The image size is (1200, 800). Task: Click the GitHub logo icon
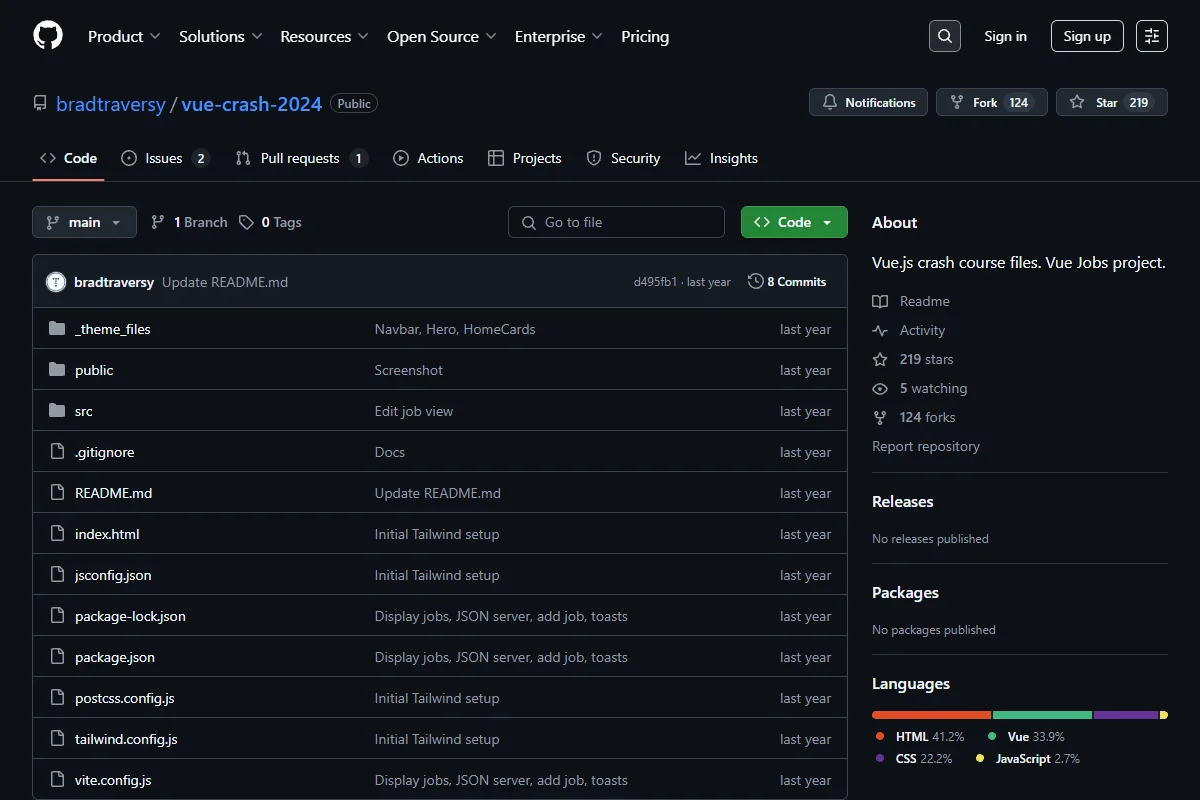point(48,36)
